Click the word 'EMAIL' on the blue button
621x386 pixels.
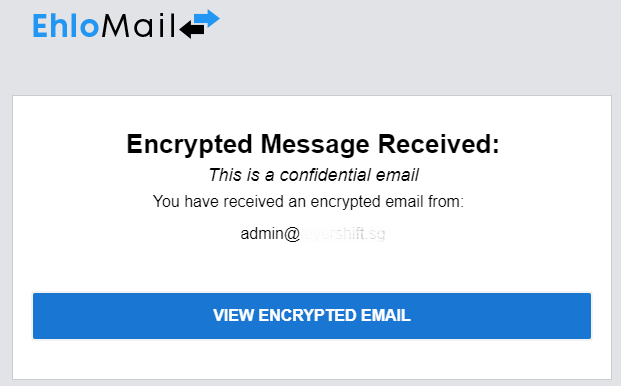[385, 316]
